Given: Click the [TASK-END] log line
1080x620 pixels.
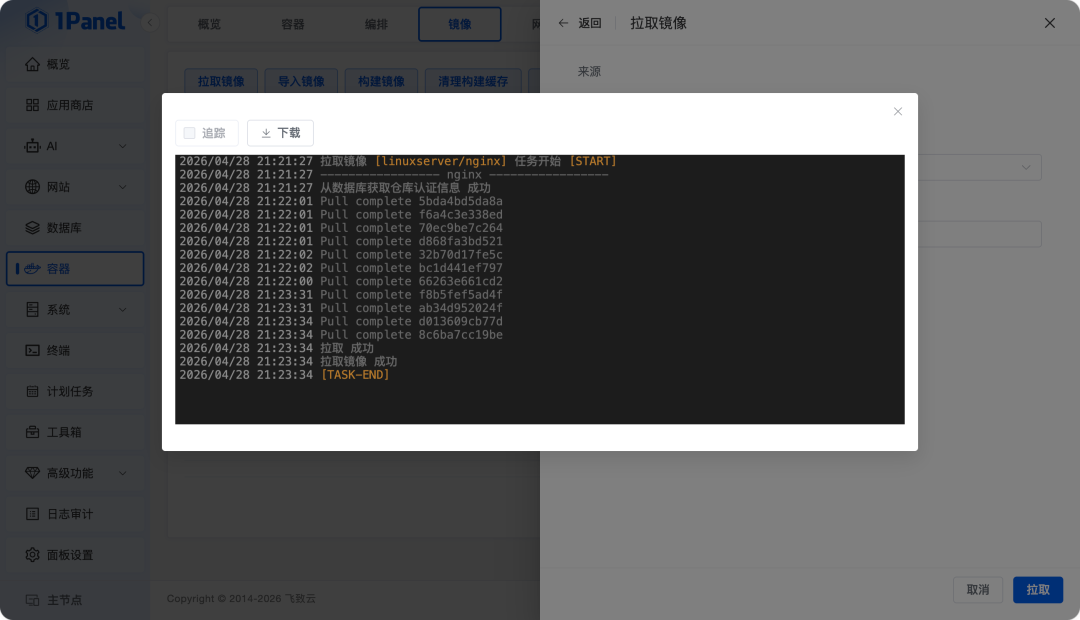Looking at the screenshot, I should [284, 375].
